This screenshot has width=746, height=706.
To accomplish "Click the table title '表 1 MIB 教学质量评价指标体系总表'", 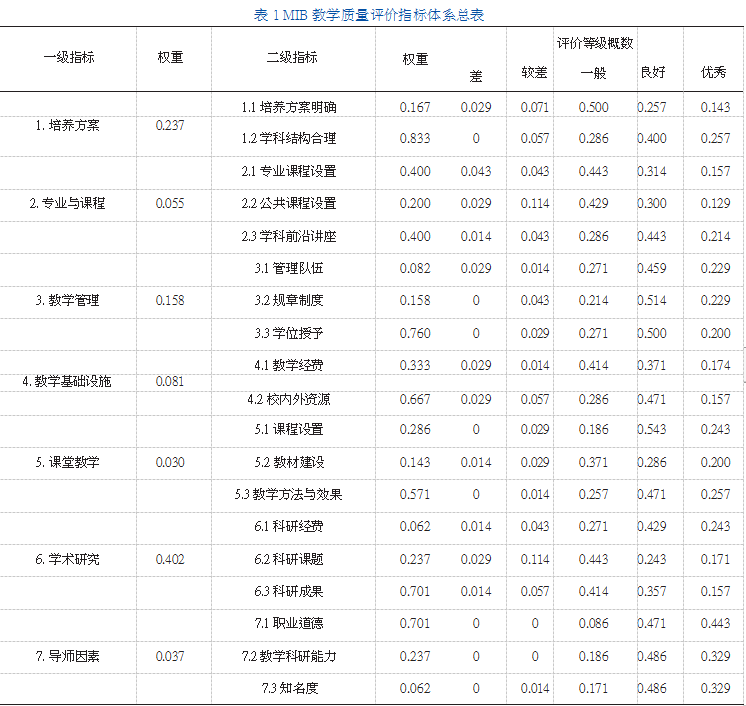I will 370,14.
